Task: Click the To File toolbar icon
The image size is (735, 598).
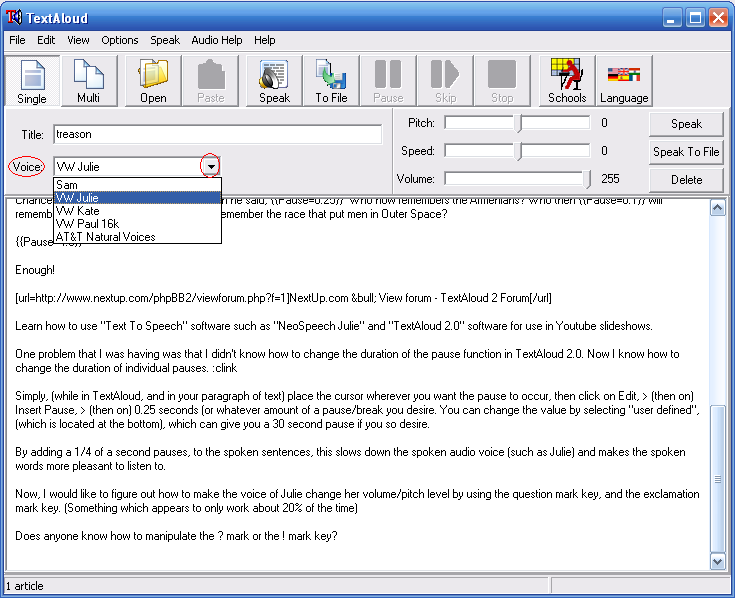Action: point(331,81)
